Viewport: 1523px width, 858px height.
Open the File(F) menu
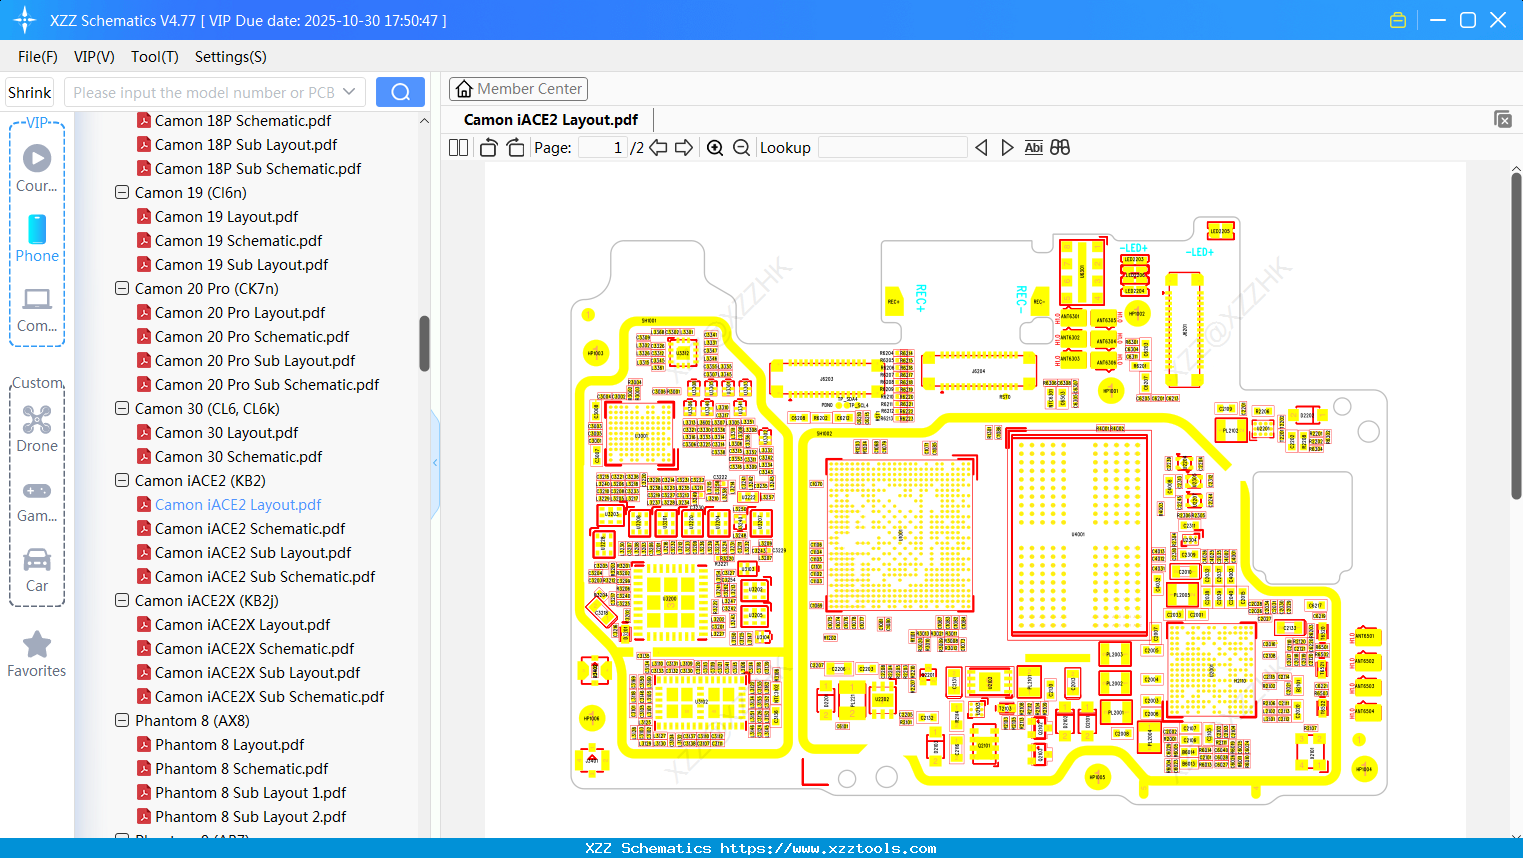point(38,57)
